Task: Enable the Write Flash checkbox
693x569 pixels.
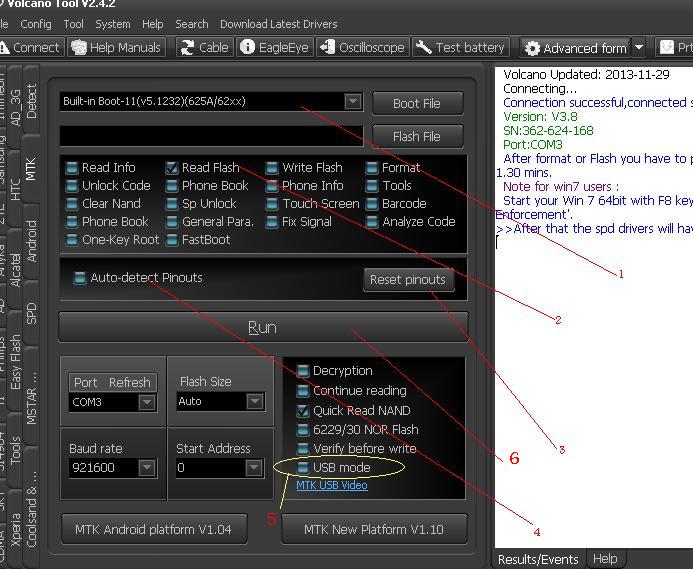Action: point(272,168)
